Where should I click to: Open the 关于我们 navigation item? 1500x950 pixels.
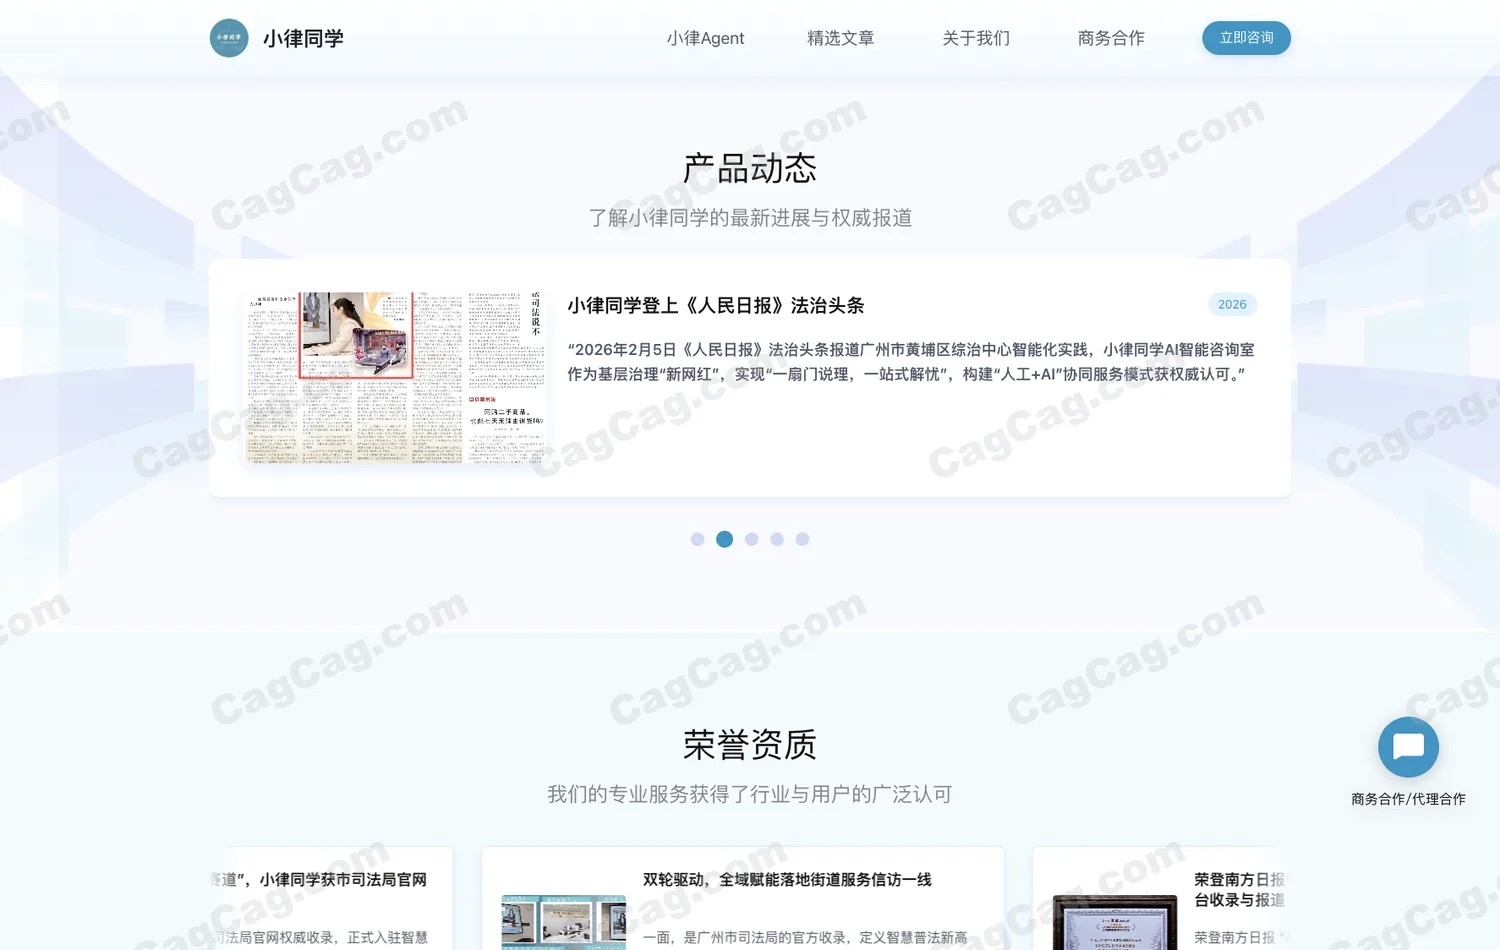click(976, 38)
